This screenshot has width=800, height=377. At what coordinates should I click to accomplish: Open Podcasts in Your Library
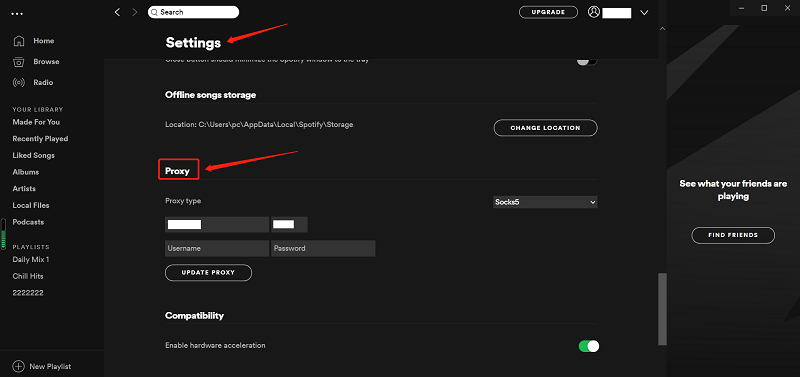(28, 222)
